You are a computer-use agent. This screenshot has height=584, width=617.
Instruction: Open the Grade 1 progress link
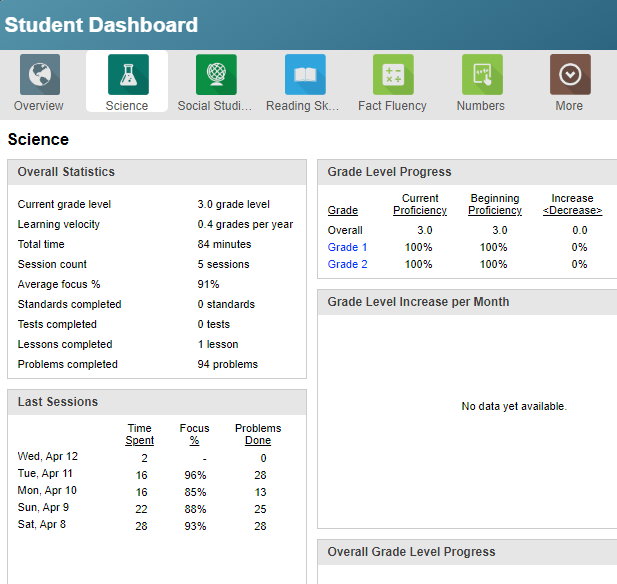point(348,247)
